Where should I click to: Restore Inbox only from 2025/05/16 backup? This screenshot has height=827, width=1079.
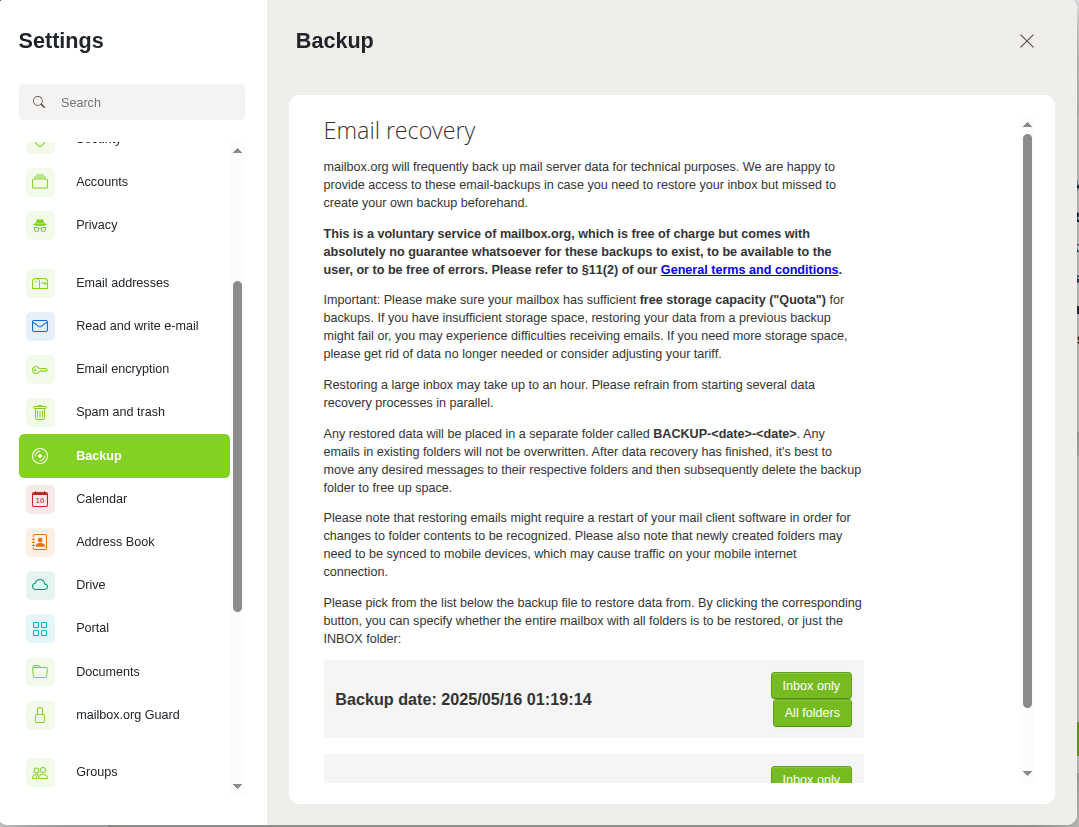pos(811,686)
